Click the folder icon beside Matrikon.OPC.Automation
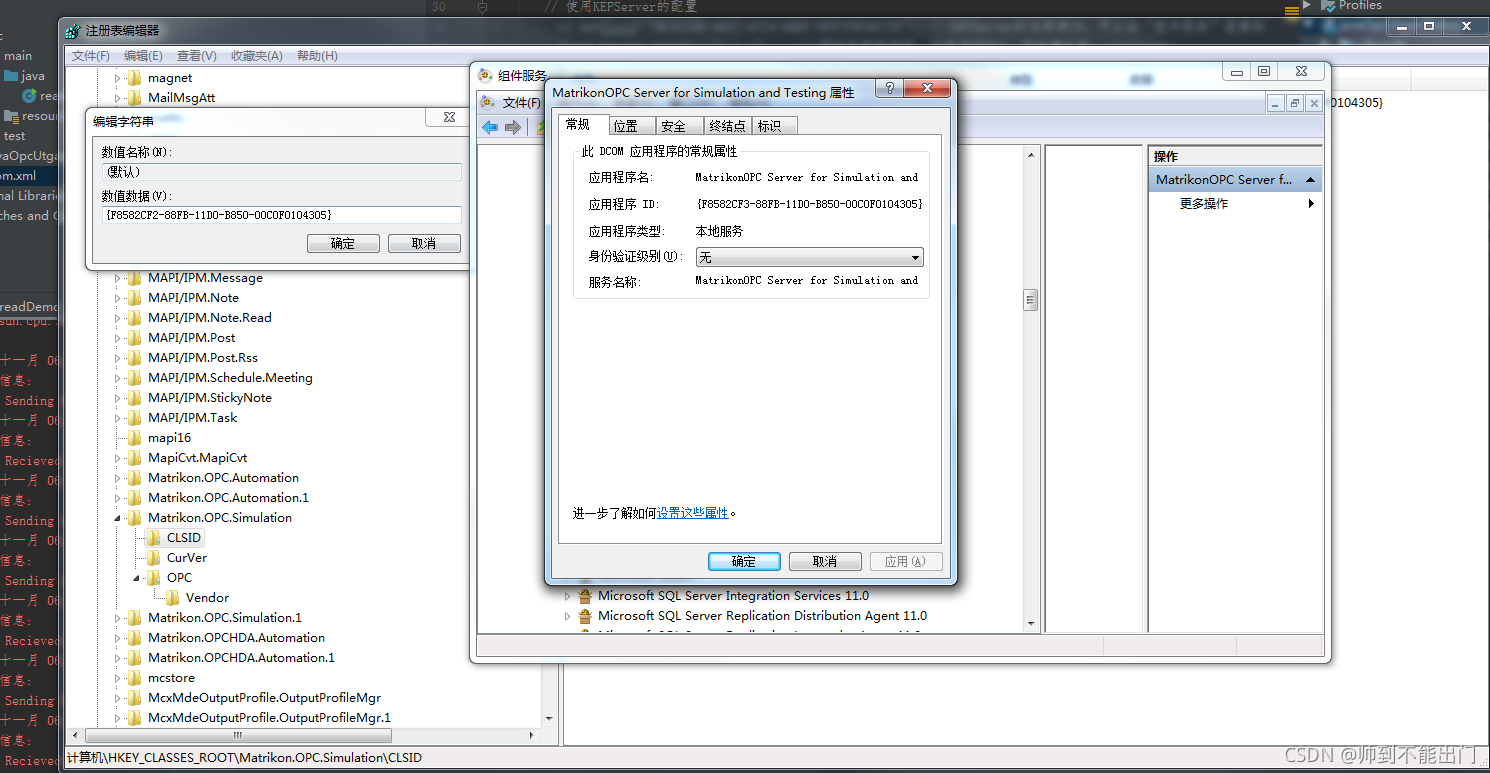 tap(135, 478)
